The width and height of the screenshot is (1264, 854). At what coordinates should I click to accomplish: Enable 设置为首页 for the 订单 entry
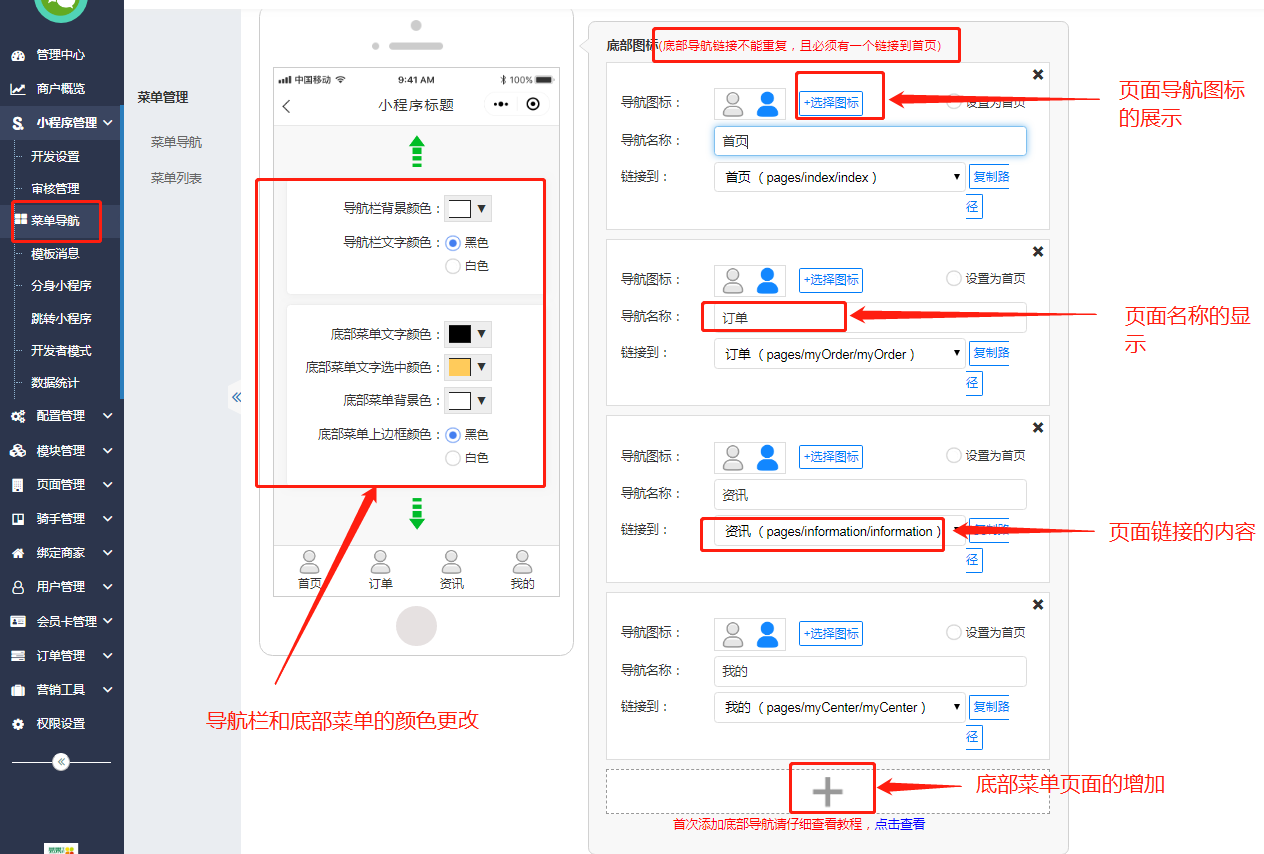[953, 278]
